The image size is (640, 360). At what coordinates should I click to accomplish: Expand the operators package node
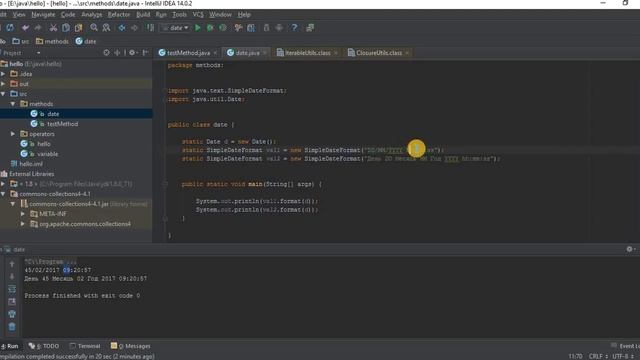(13, 134)
